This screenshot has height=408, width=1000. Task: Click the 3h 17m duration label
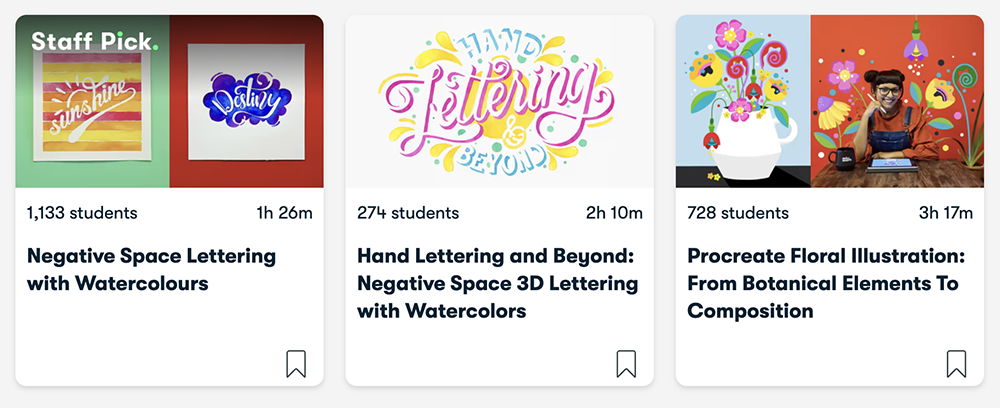[944, 213]
